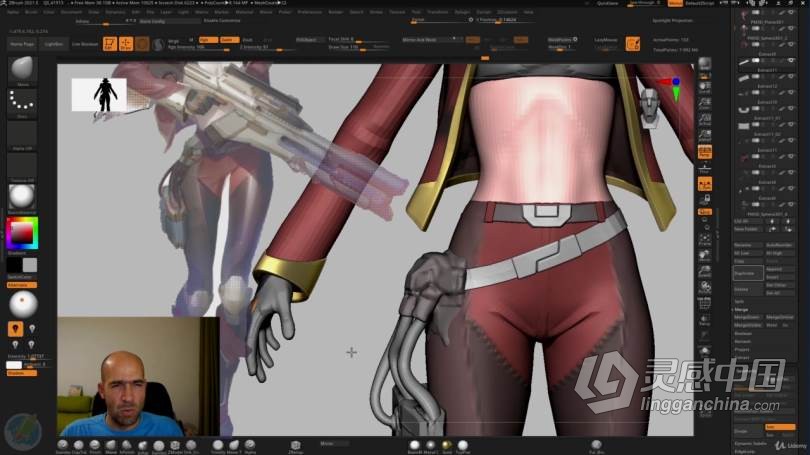Adjust the Z Intensity slider
Image resolution: width=810 pixels, height=455 pixels.
pos(266,47)
